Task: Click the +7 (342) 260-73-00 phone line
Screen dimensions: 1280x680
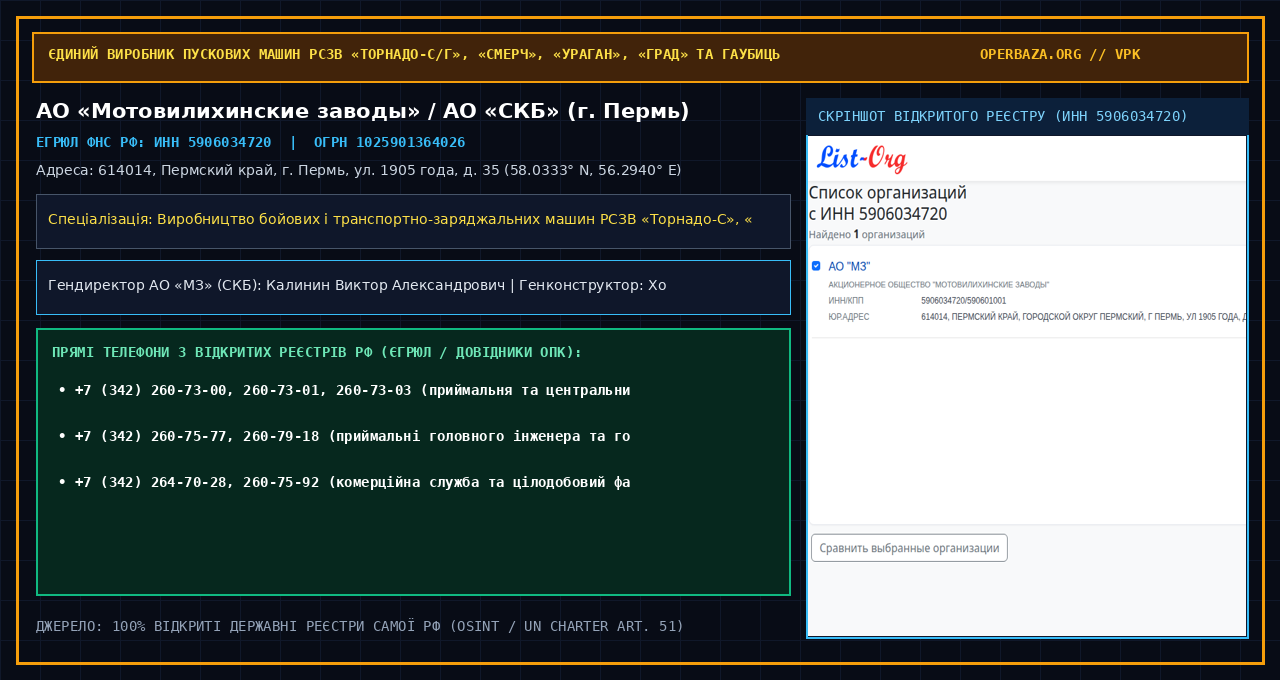Action: tap(345, 390)
